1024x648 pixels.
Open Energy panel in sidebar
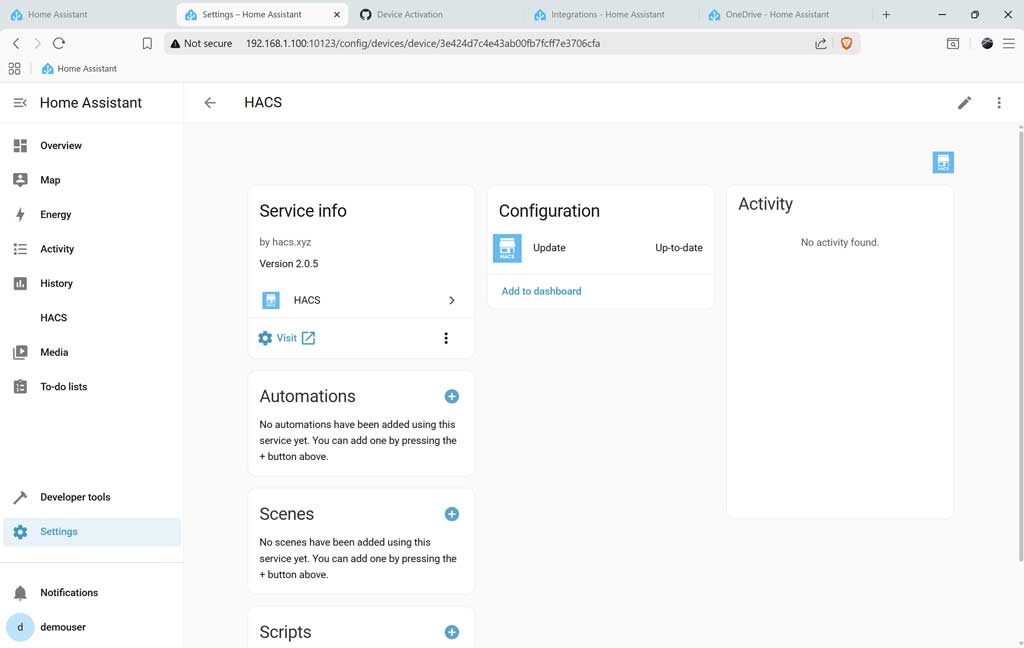(x=91, y=214)
